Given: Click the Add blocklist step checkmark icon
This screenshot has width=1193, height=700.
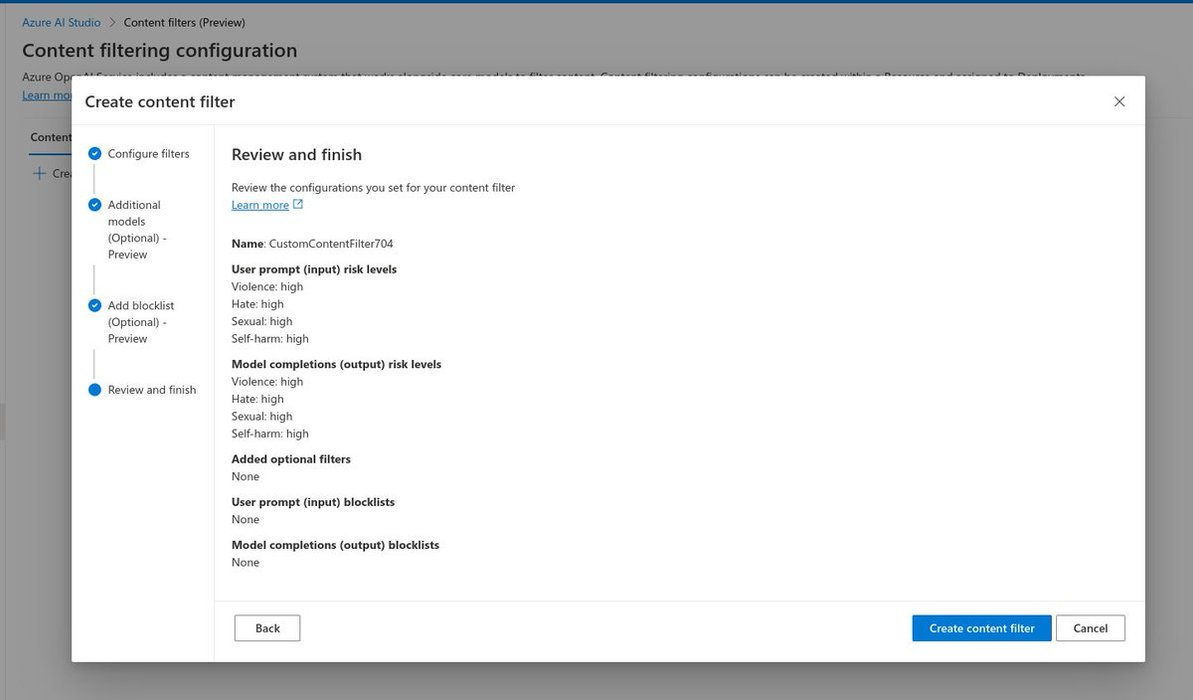Looking at the screenshot, I should (95, 306).
